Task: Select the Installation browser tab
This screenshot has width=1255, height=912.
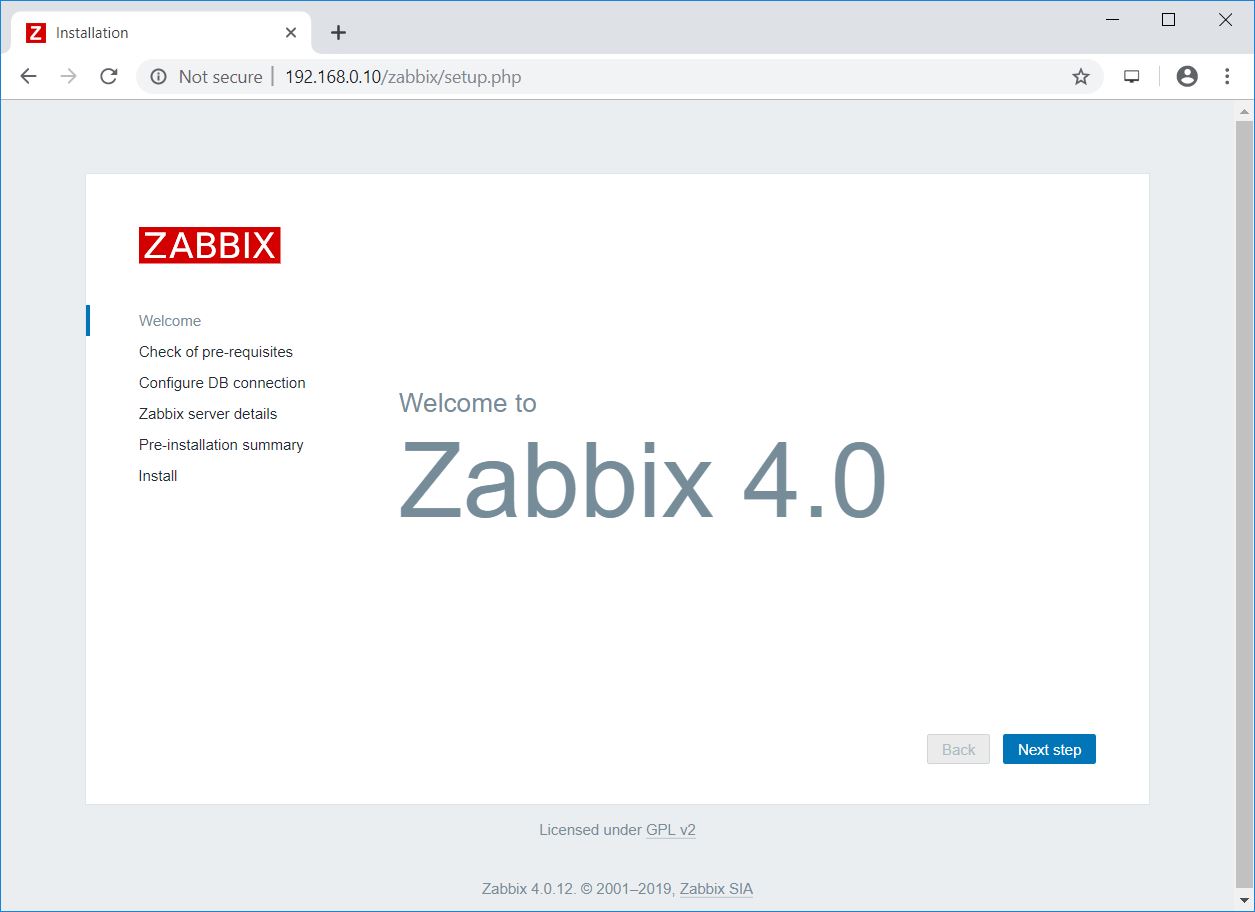Action: click(150, 33)
